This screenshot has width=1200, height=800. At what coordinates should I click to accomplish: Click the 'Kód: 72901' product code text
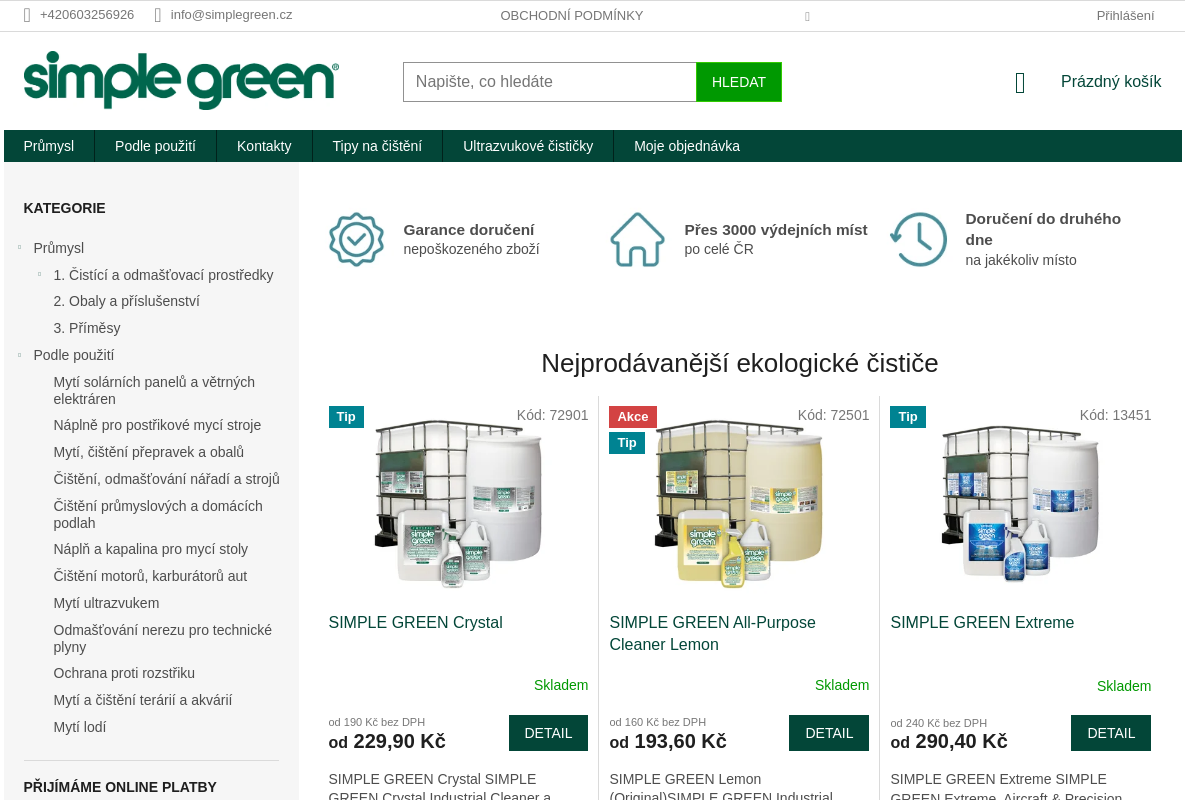click(552, 415)
